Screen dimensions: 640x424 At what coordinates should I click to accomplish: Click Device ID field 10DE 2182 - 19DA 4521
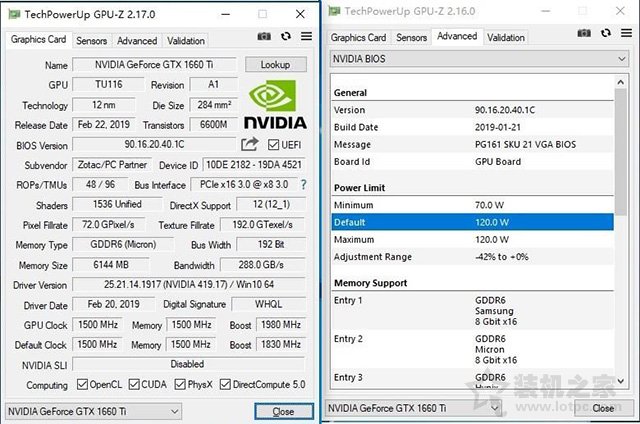point(254,164)
